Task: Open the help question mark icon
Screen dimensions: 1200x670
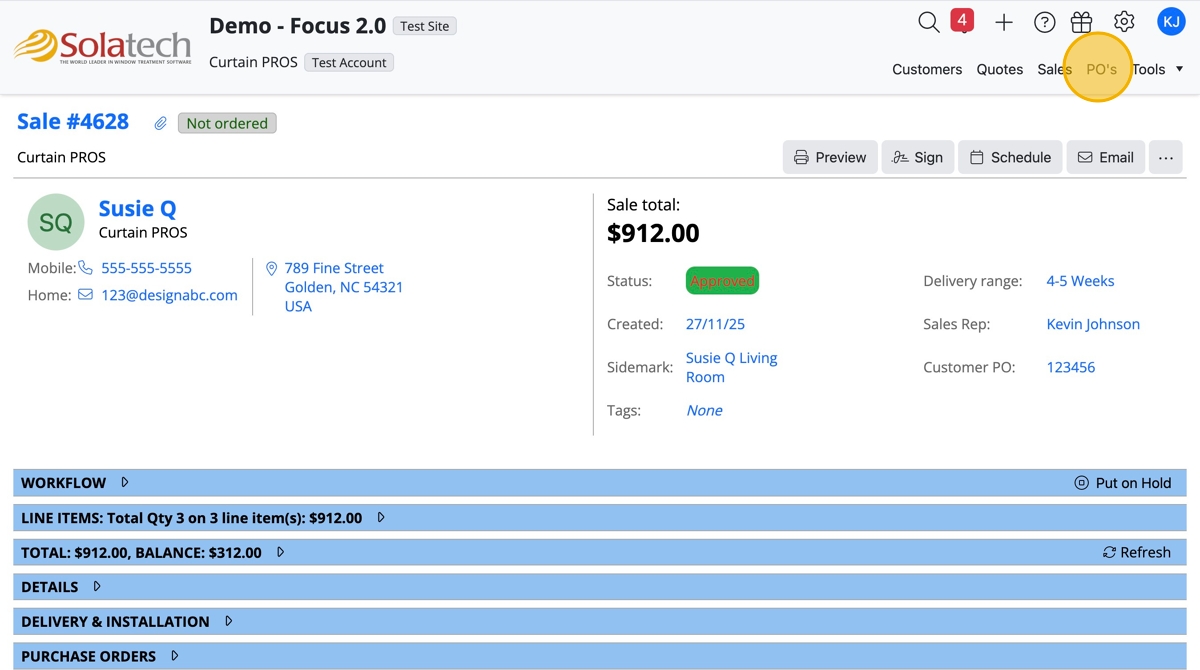Action: pyautogui.click(x=1044, y=22)
